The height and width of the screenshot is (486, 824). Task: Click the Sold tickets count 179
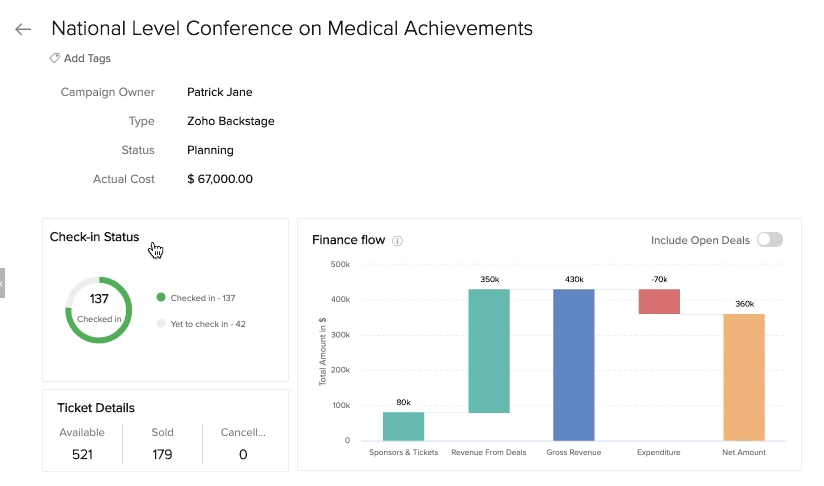click(x=162, y=454)
